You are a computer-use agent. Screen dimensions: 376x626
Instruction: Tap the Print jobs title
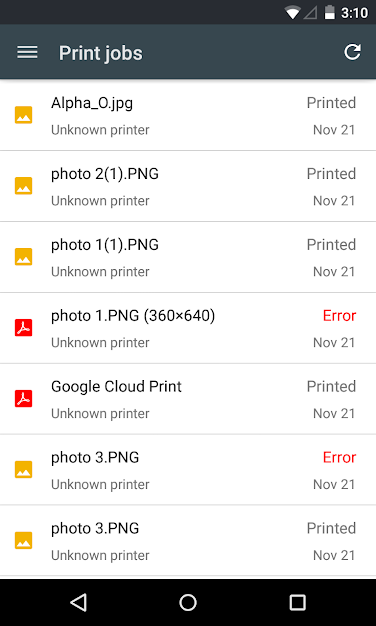tap(101, 53)
